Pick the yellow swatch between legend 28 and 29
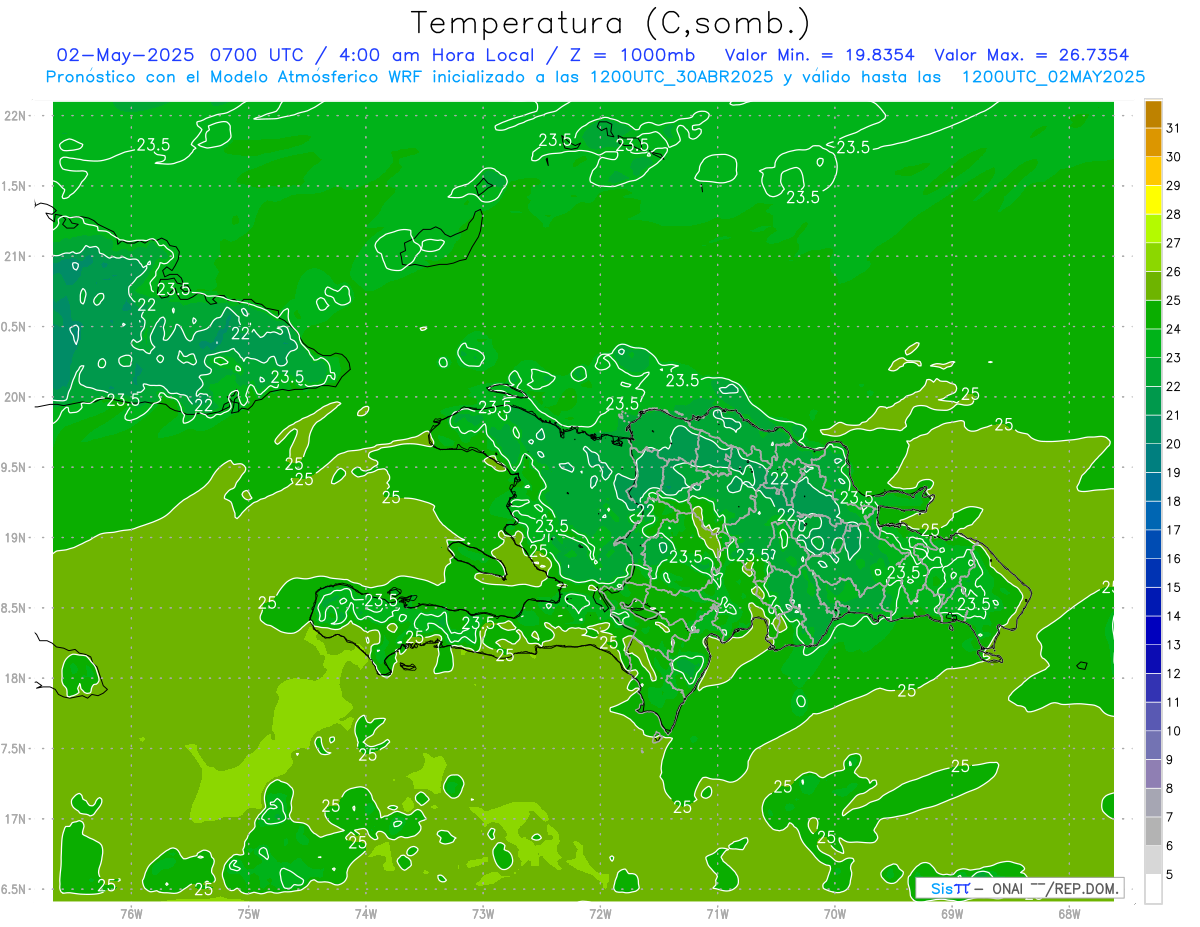This screenshot has height=927, width=1200. pyautogui.click(x=1153, y=200)
